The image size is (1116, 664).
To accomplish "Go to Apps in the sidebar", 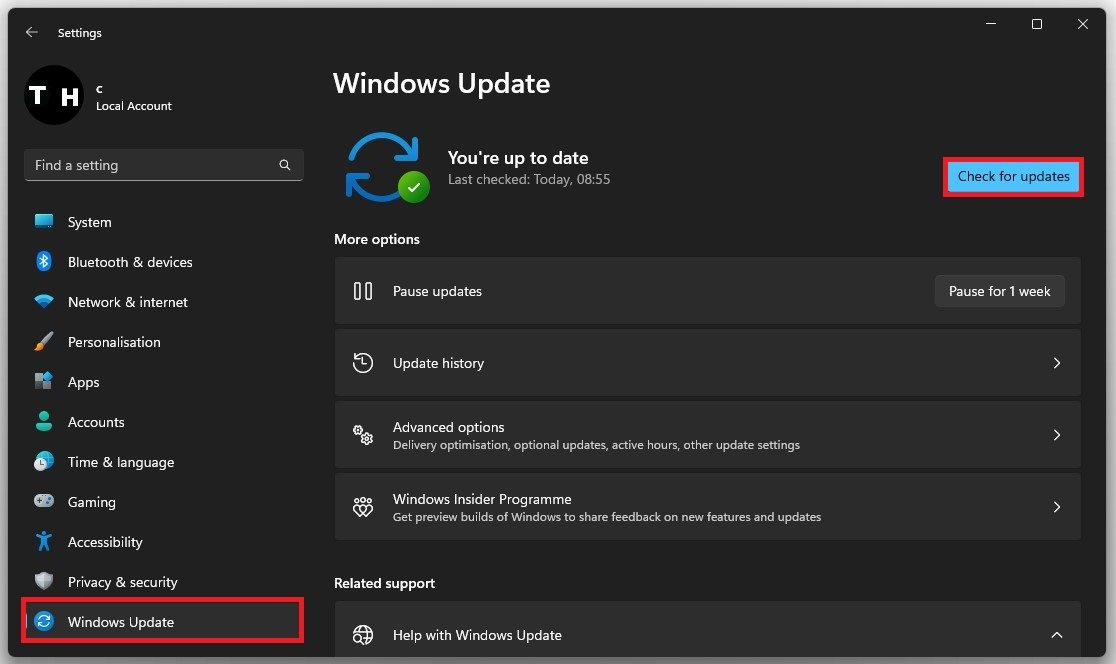I will point(84,382).
